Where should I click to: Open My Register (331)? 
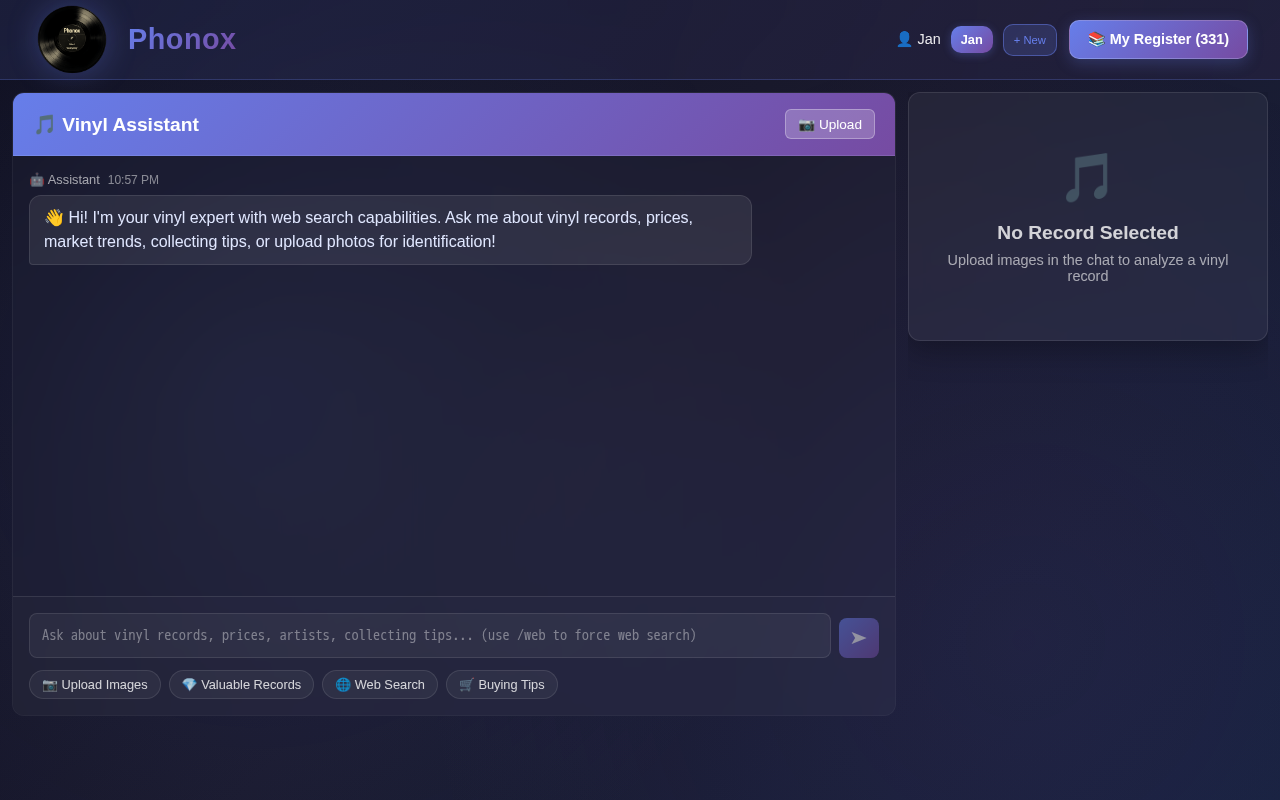1158,39
